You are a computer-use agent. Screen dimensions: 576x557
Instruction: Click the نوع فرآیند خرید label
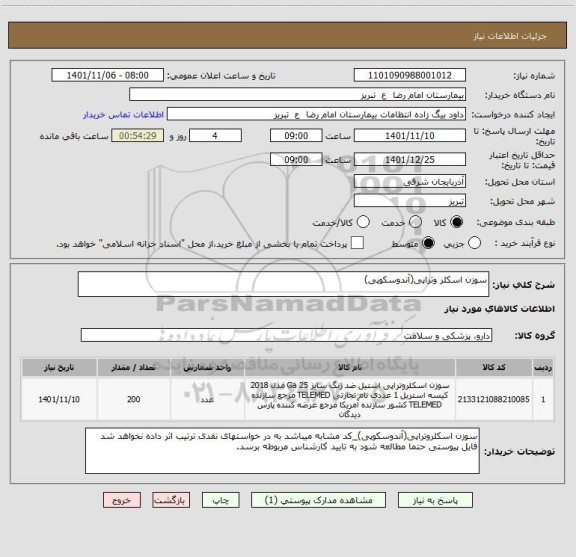point(525,243)
